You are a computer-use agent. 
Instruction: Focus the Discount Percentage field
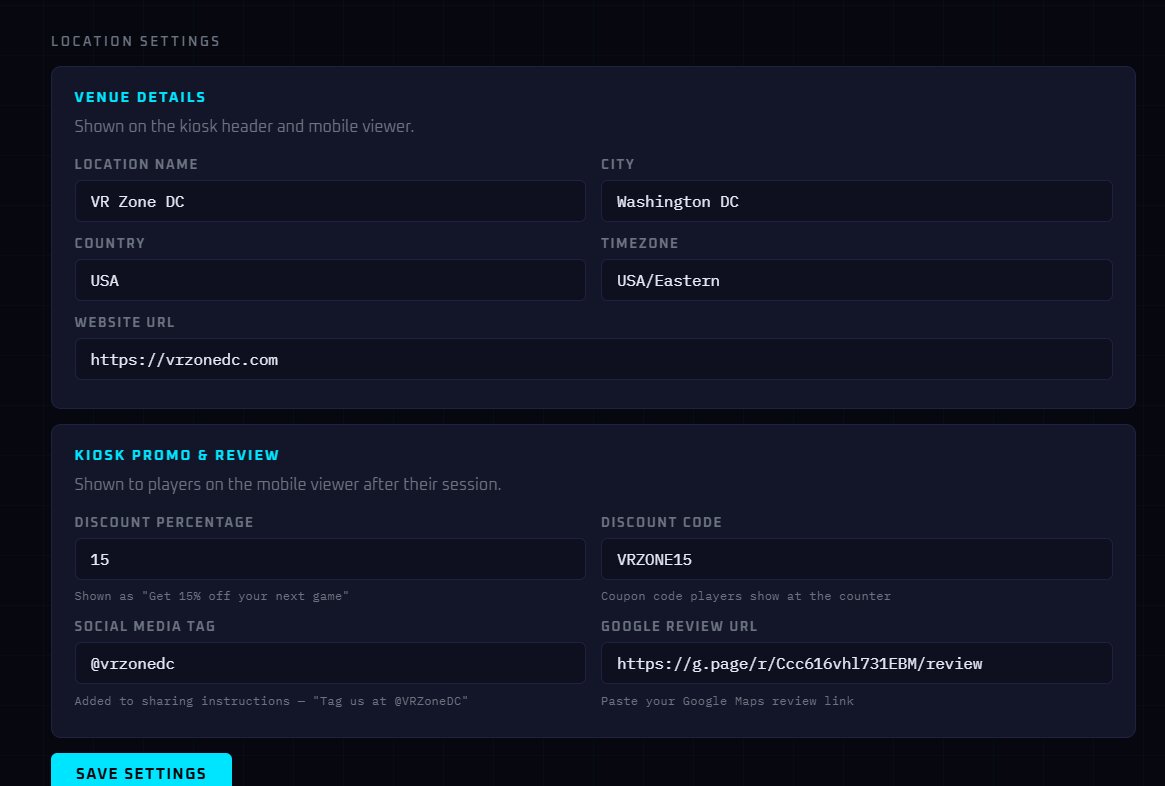tap(330, 558)
